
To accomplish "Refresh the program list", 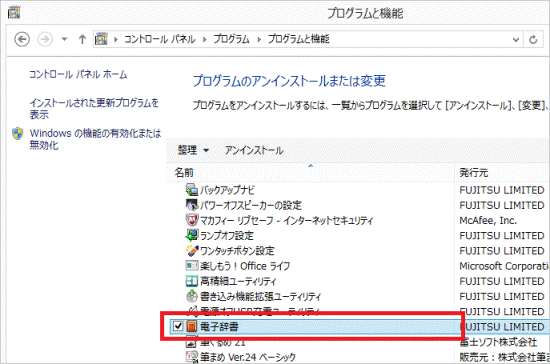I will click(x=533, y=39).
